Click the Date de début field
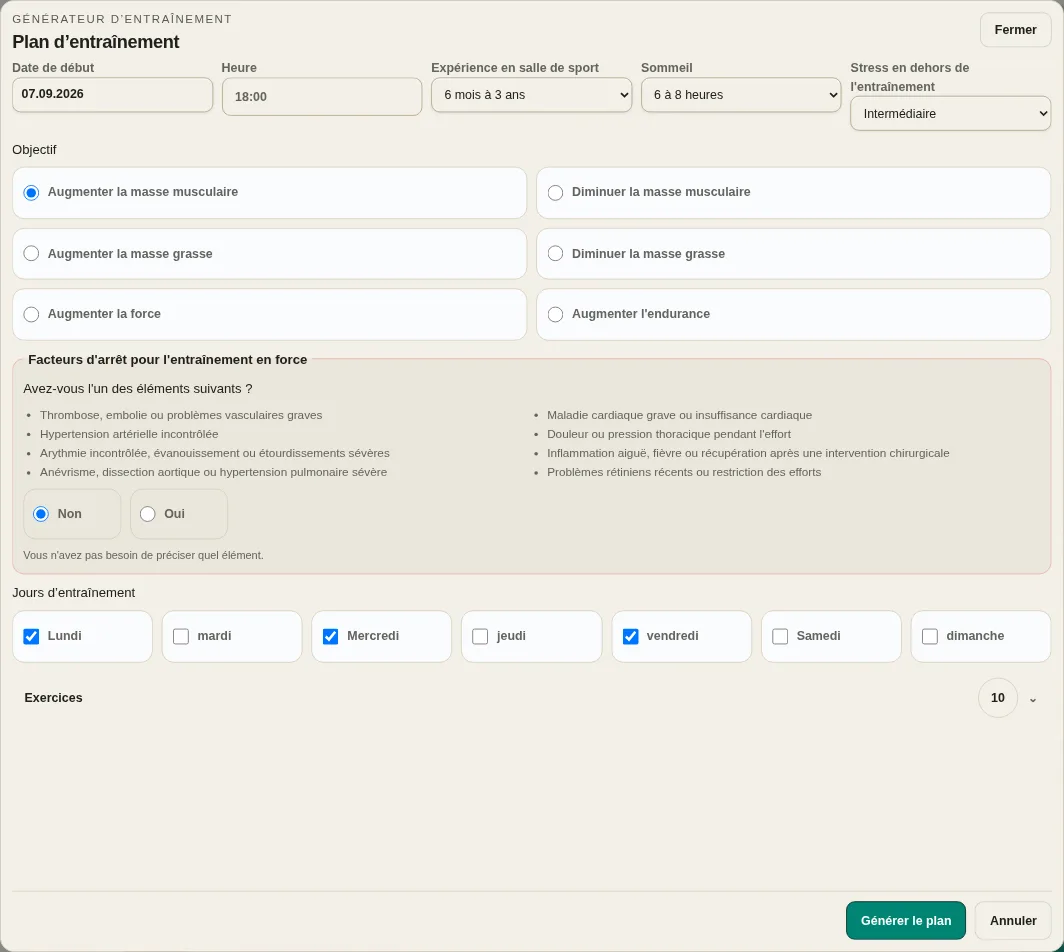1064x952 pixels. point(113,94)
